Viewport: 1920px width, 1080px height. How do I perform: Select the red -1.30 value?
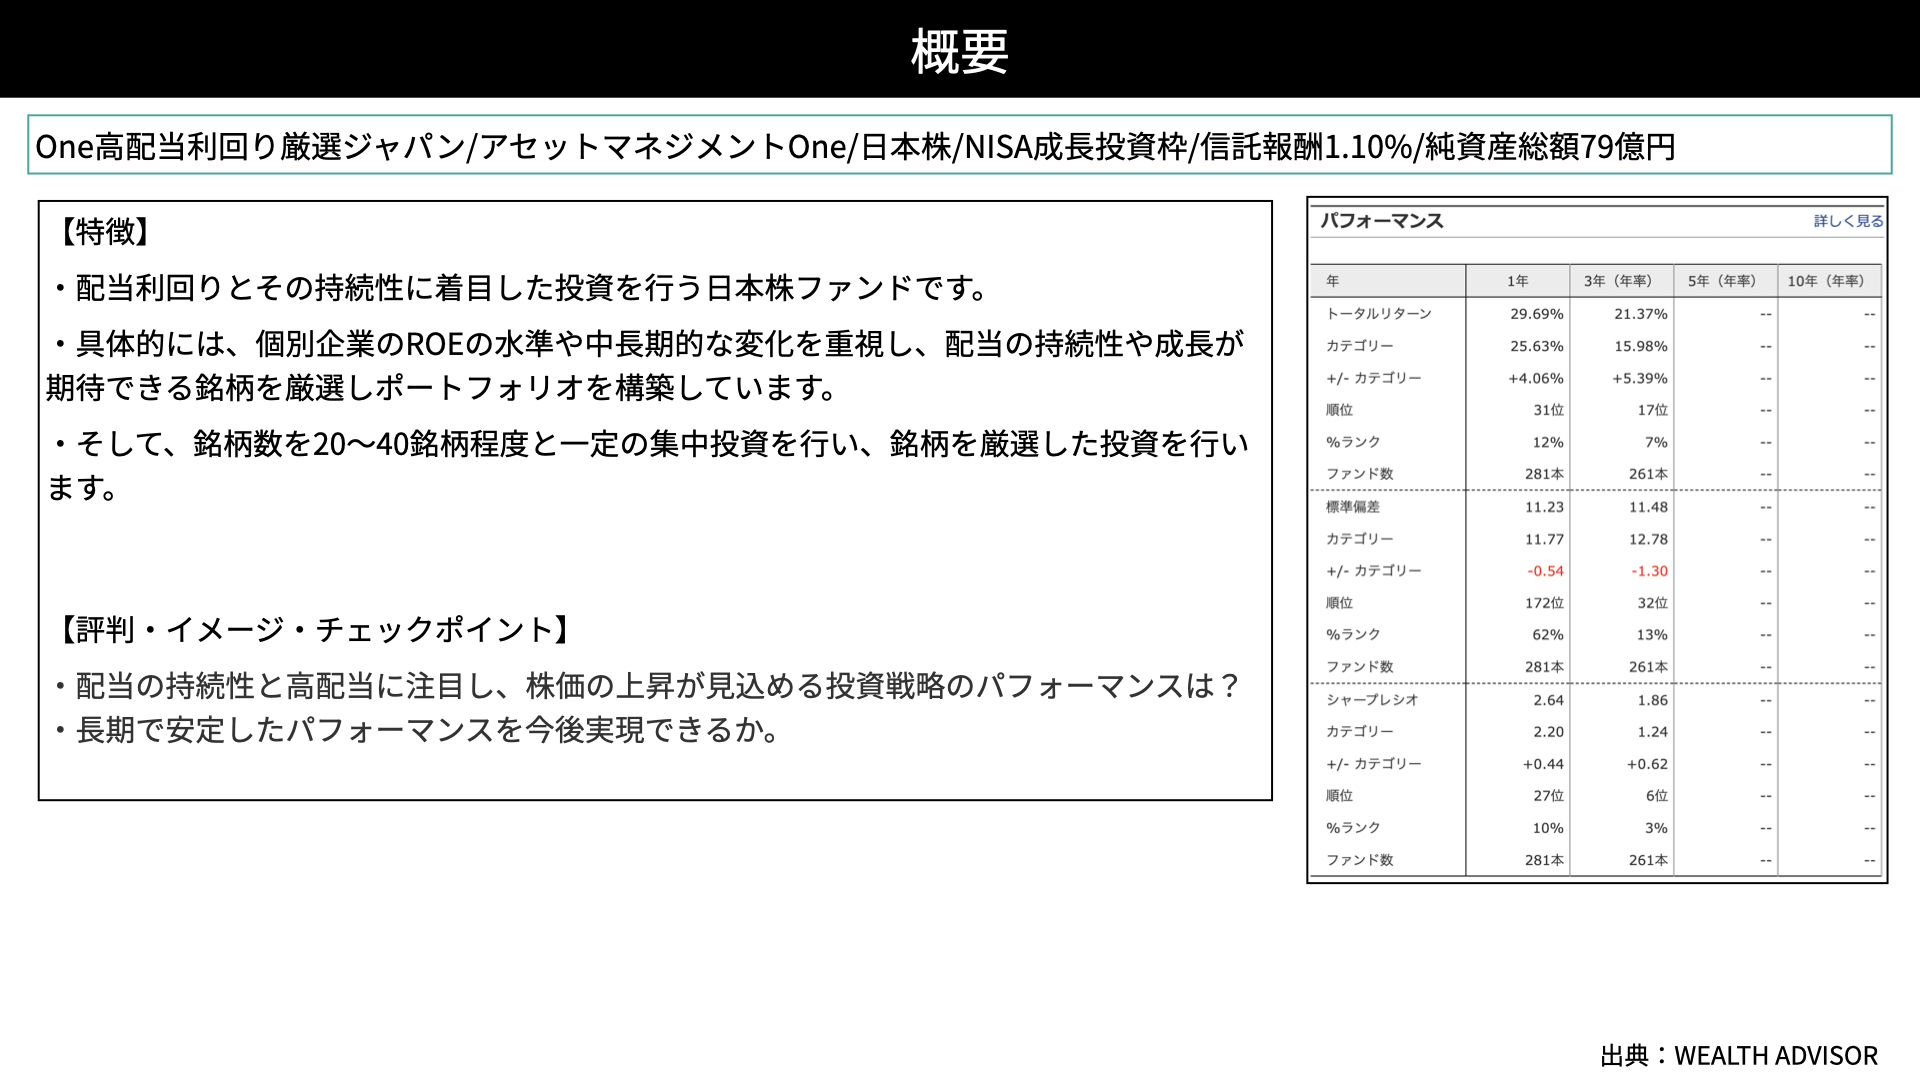pyautogui.click(x=1650, y=571)
